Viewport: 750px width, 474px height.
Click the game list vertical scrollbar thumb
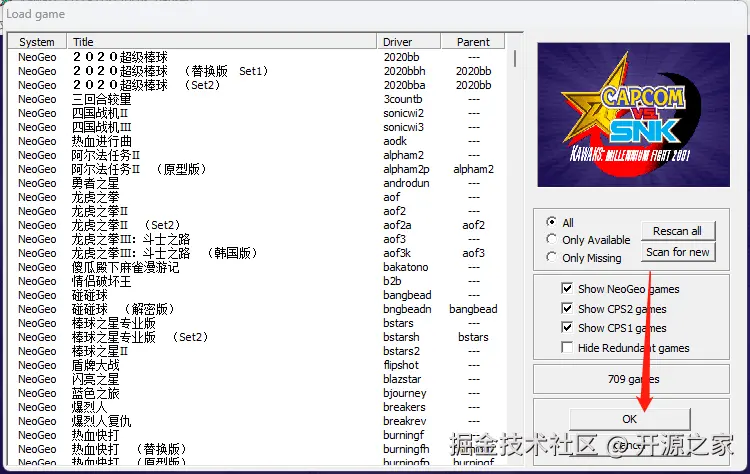(x=515, y=58)
